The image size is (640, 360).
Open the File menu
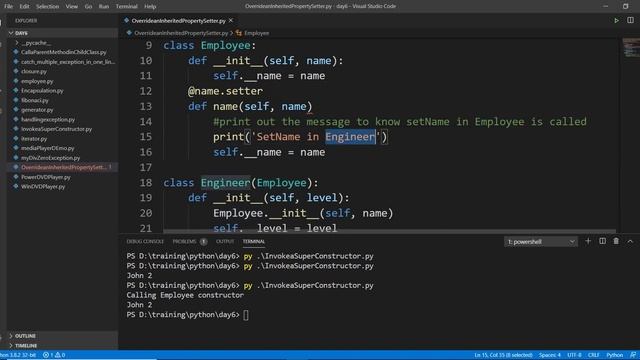pos(8,7)
